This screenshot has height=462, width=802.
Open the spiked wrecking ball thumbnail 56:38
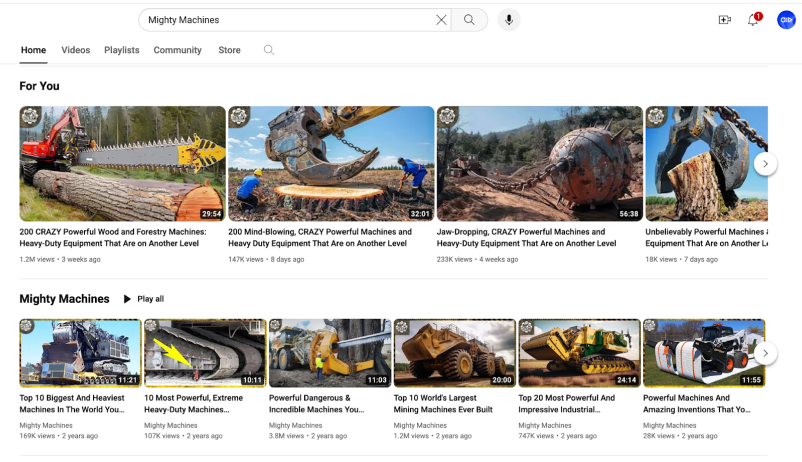coord(540,164)
